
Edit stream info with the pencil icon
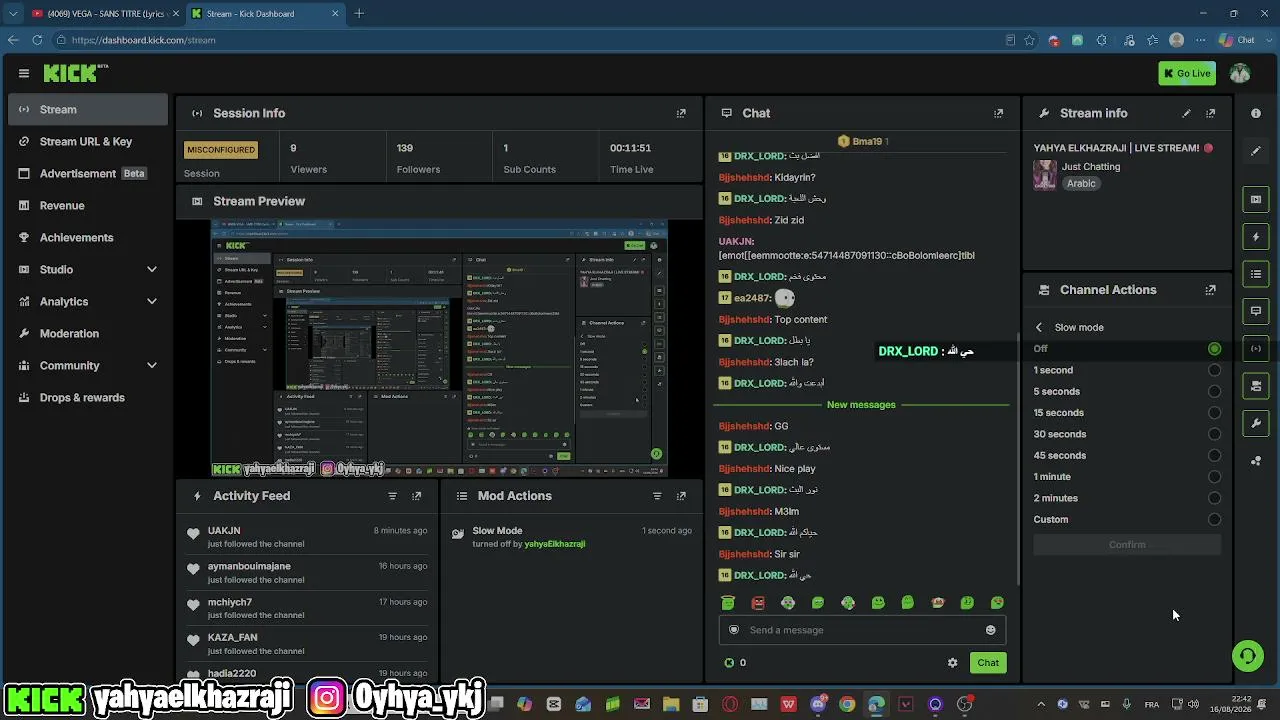1186,113
